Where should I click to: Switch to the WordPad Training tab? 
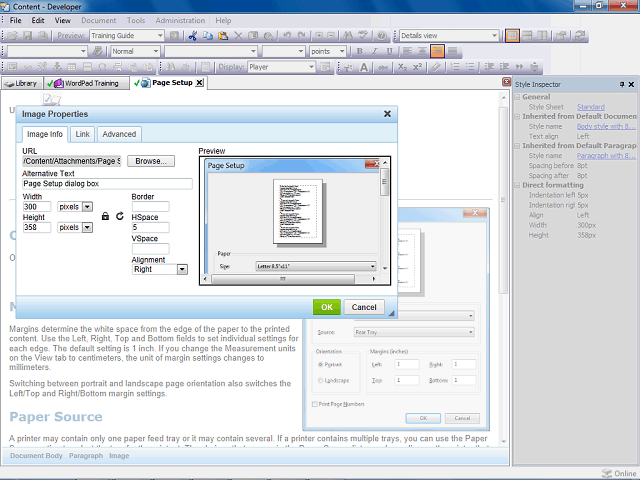click(x=87, y=83)
